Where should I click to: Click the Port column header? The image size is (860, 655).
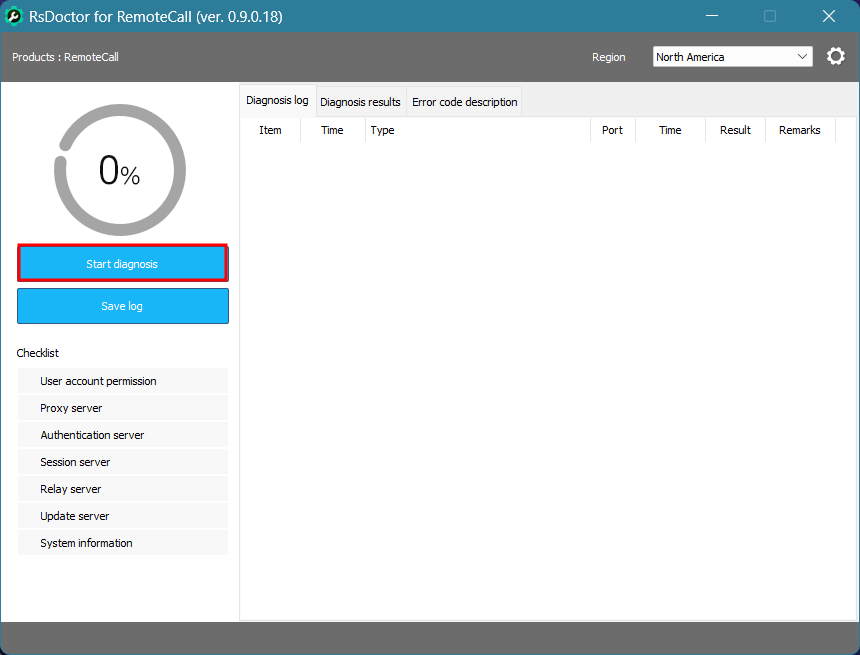point(613,130)
